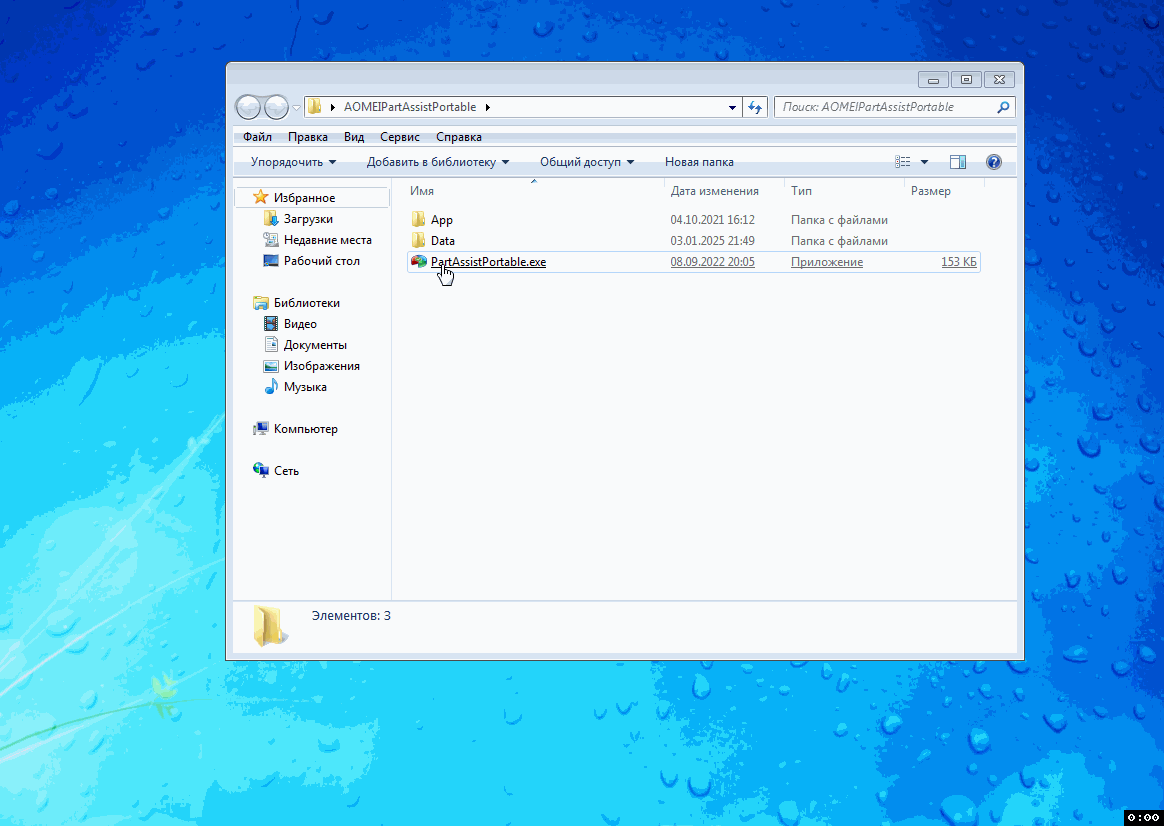The width and height of the screenshot is (1164, 826).
Task: Click the Недавние места icon
Action: [x=271, y=240]
